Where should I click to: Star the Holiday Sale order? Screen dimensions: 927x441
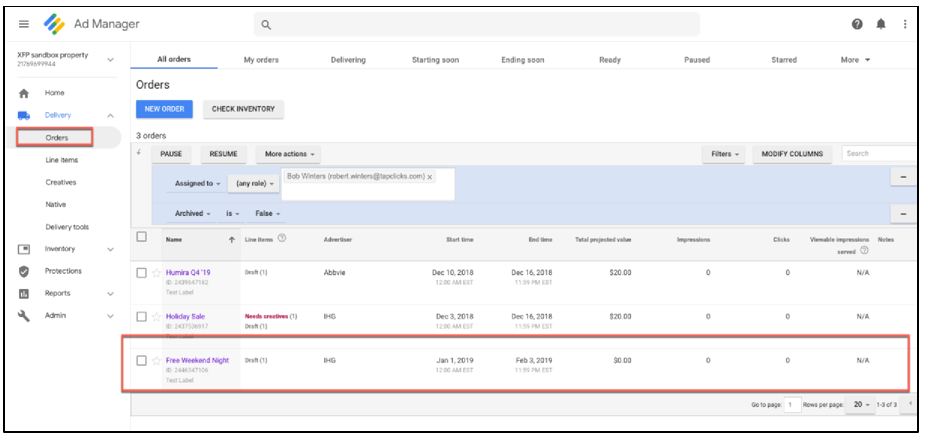[156, 317]
